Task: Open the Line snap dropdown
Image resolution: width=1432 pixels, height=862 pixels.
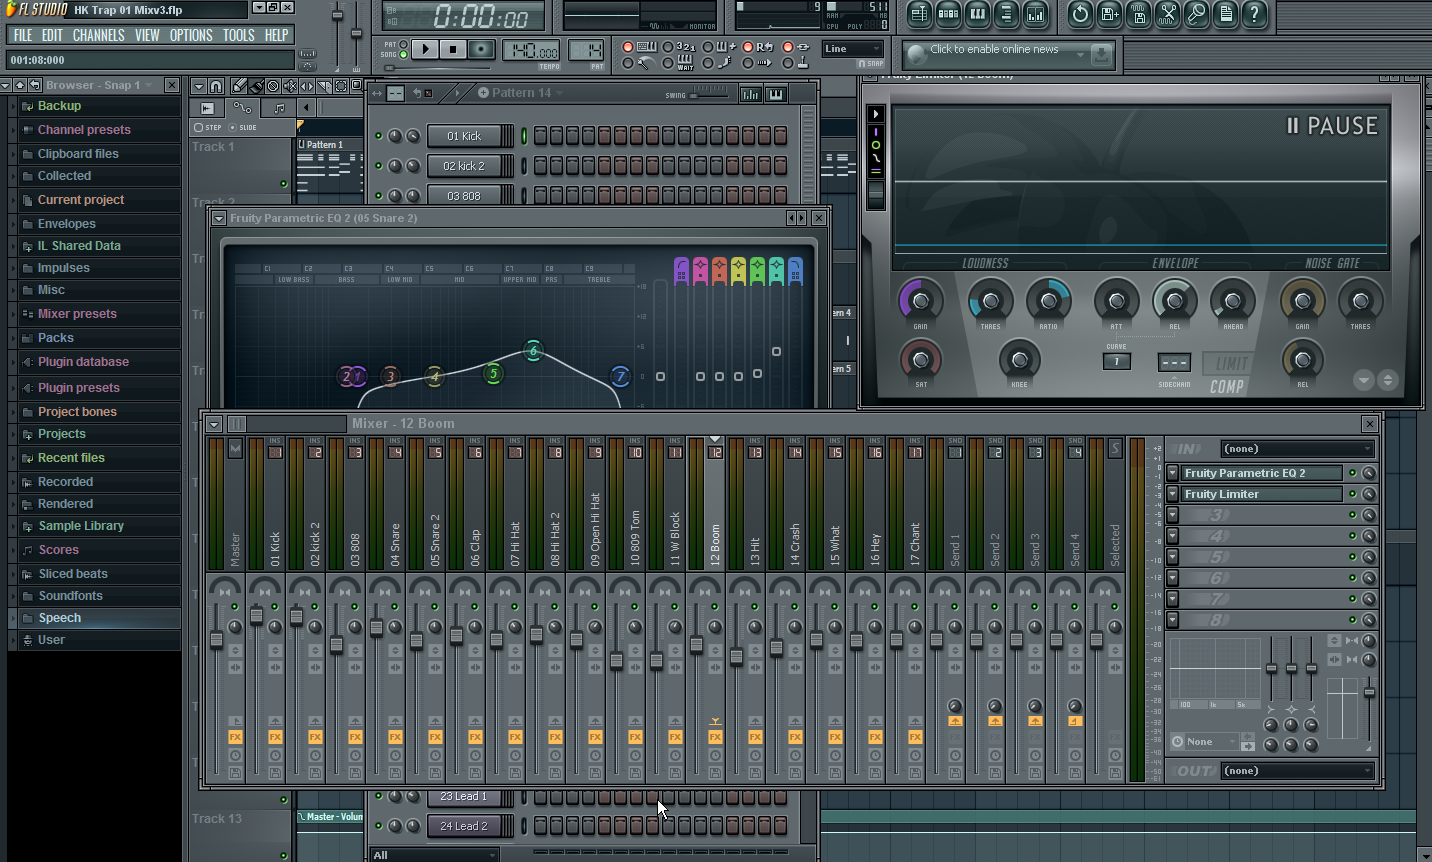Action: 853,49
